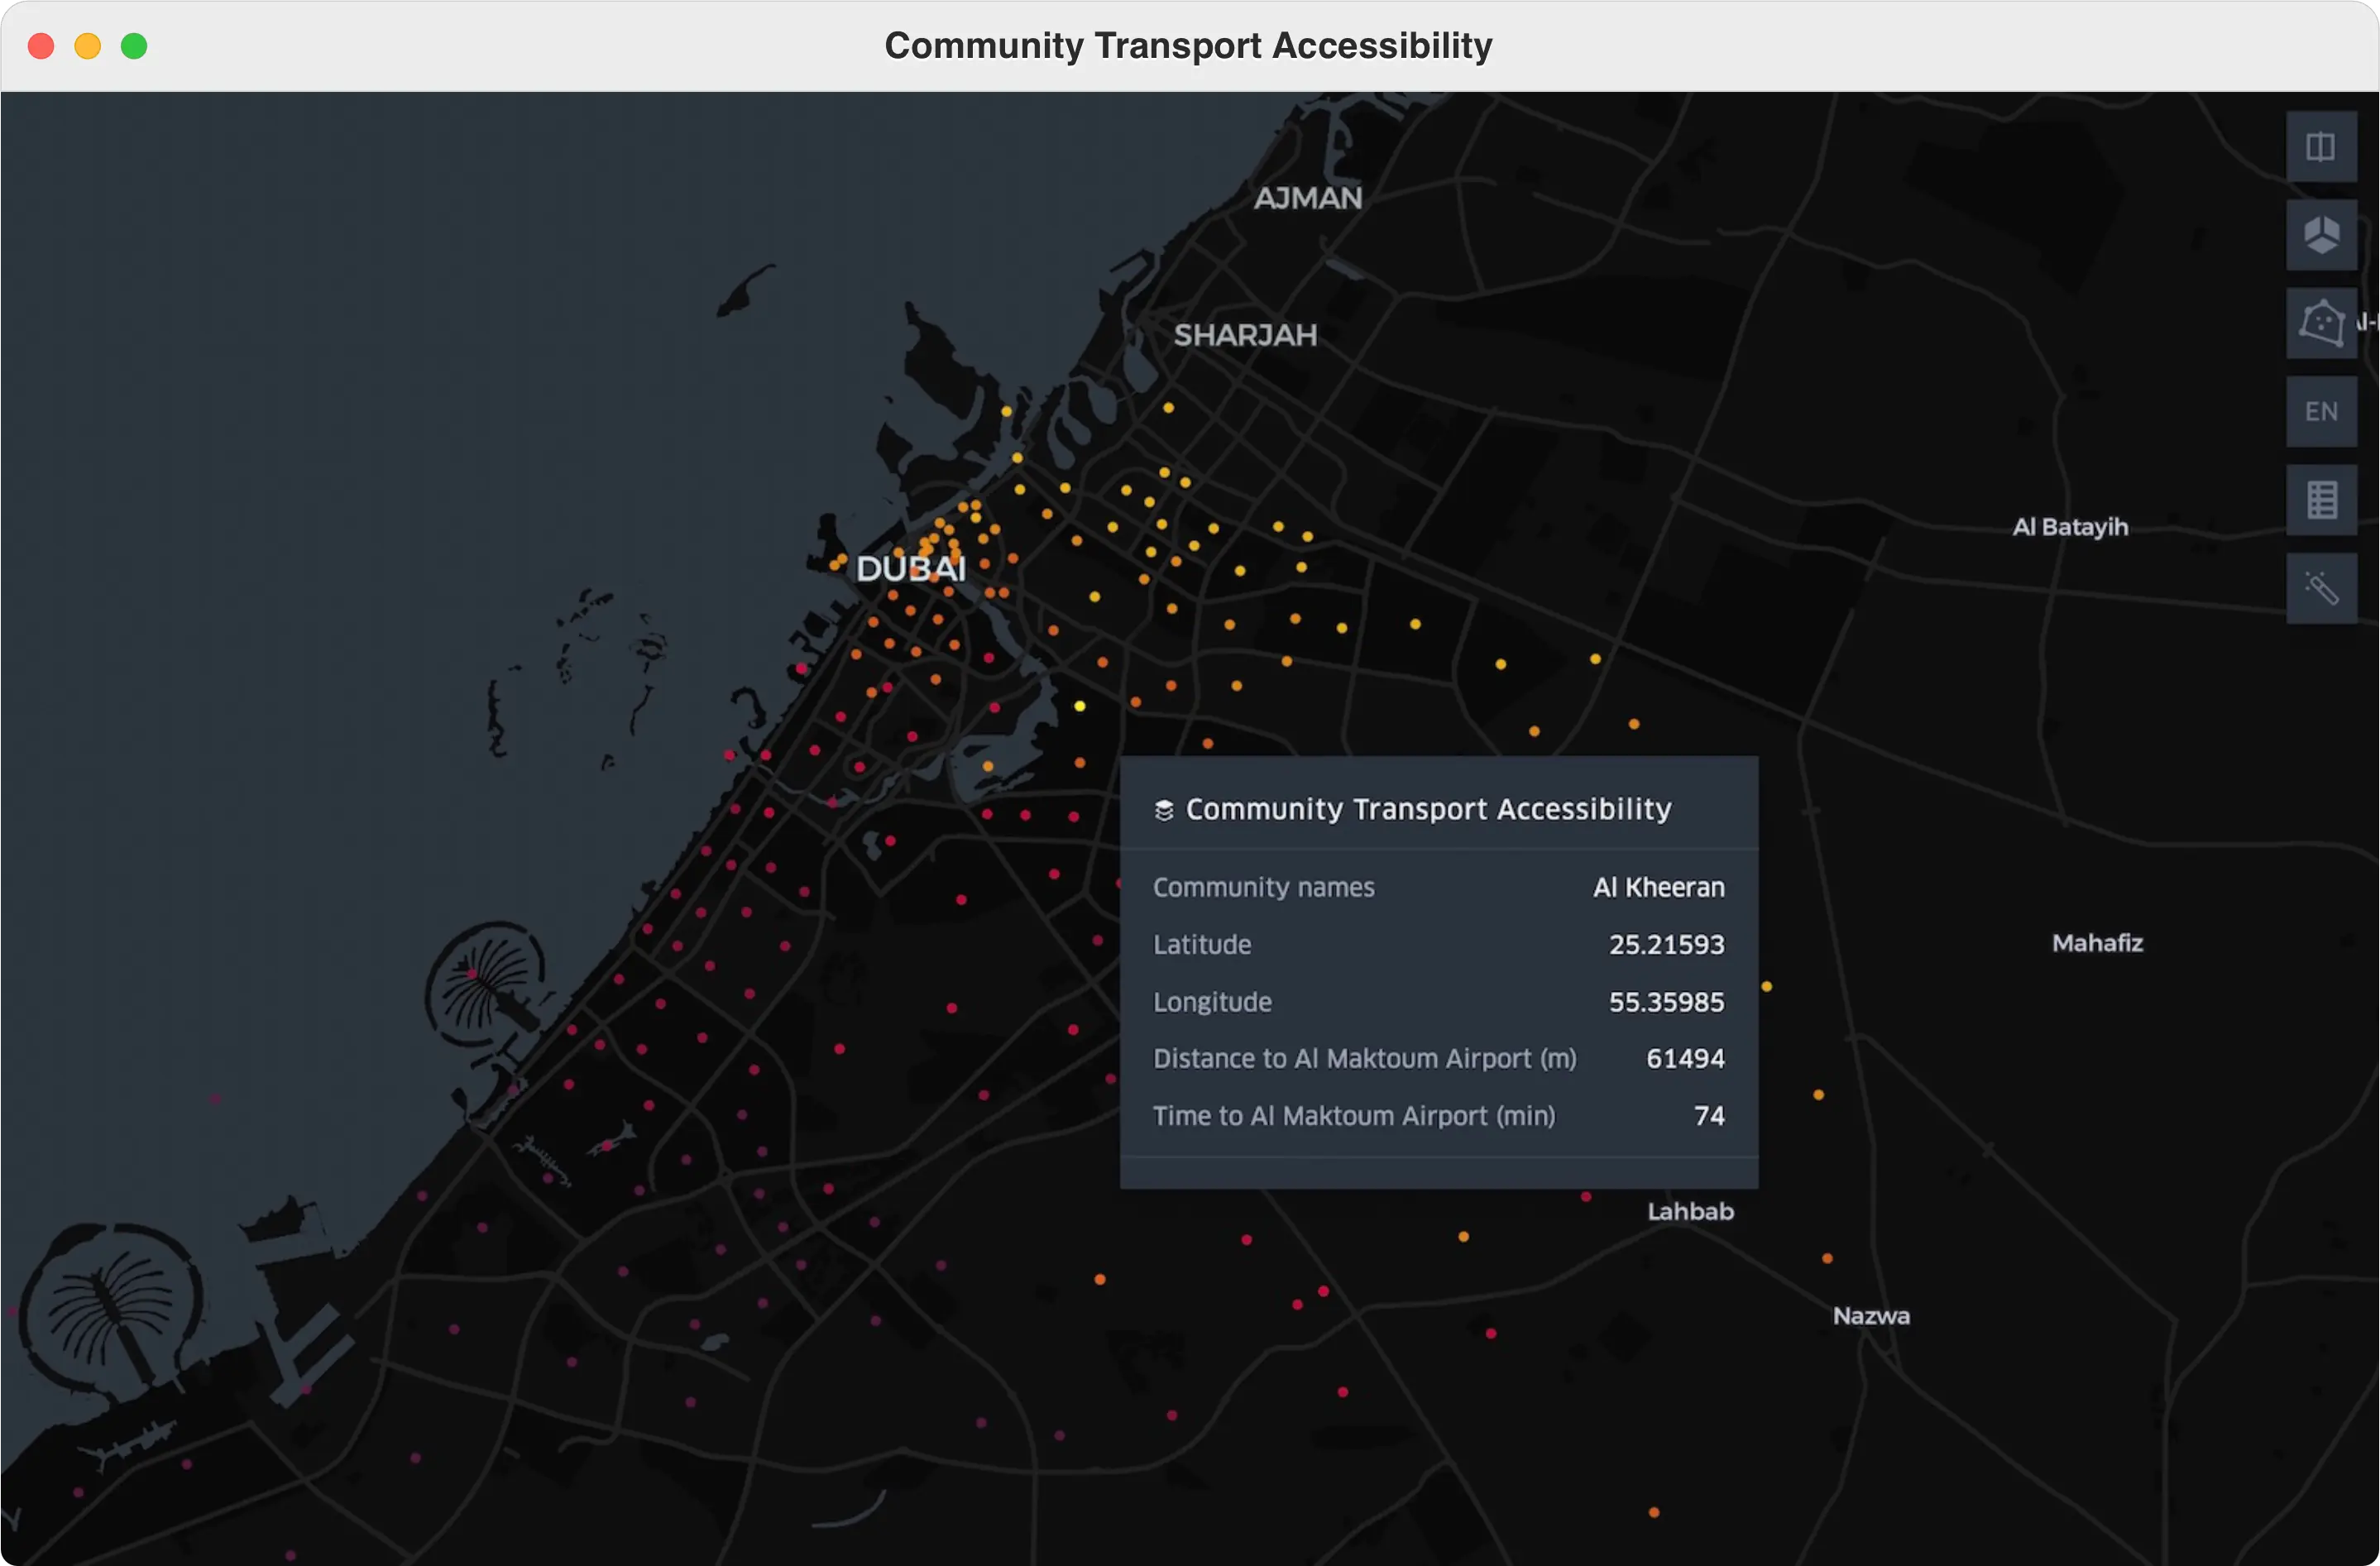
Task: Maximize the window with green button
Action: (x=134, y=46)
